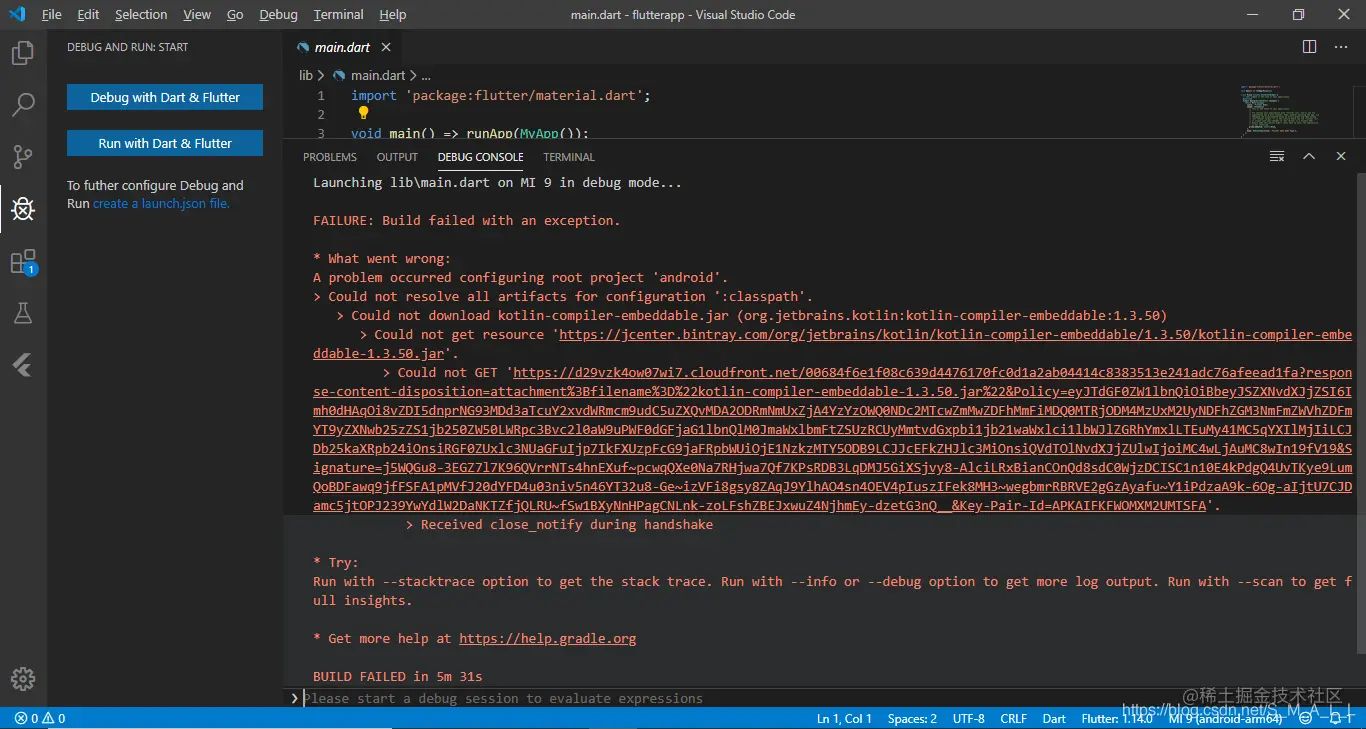Split the editor right
This screenshot has height=729, width=1366.
(x=1309, y=47)
